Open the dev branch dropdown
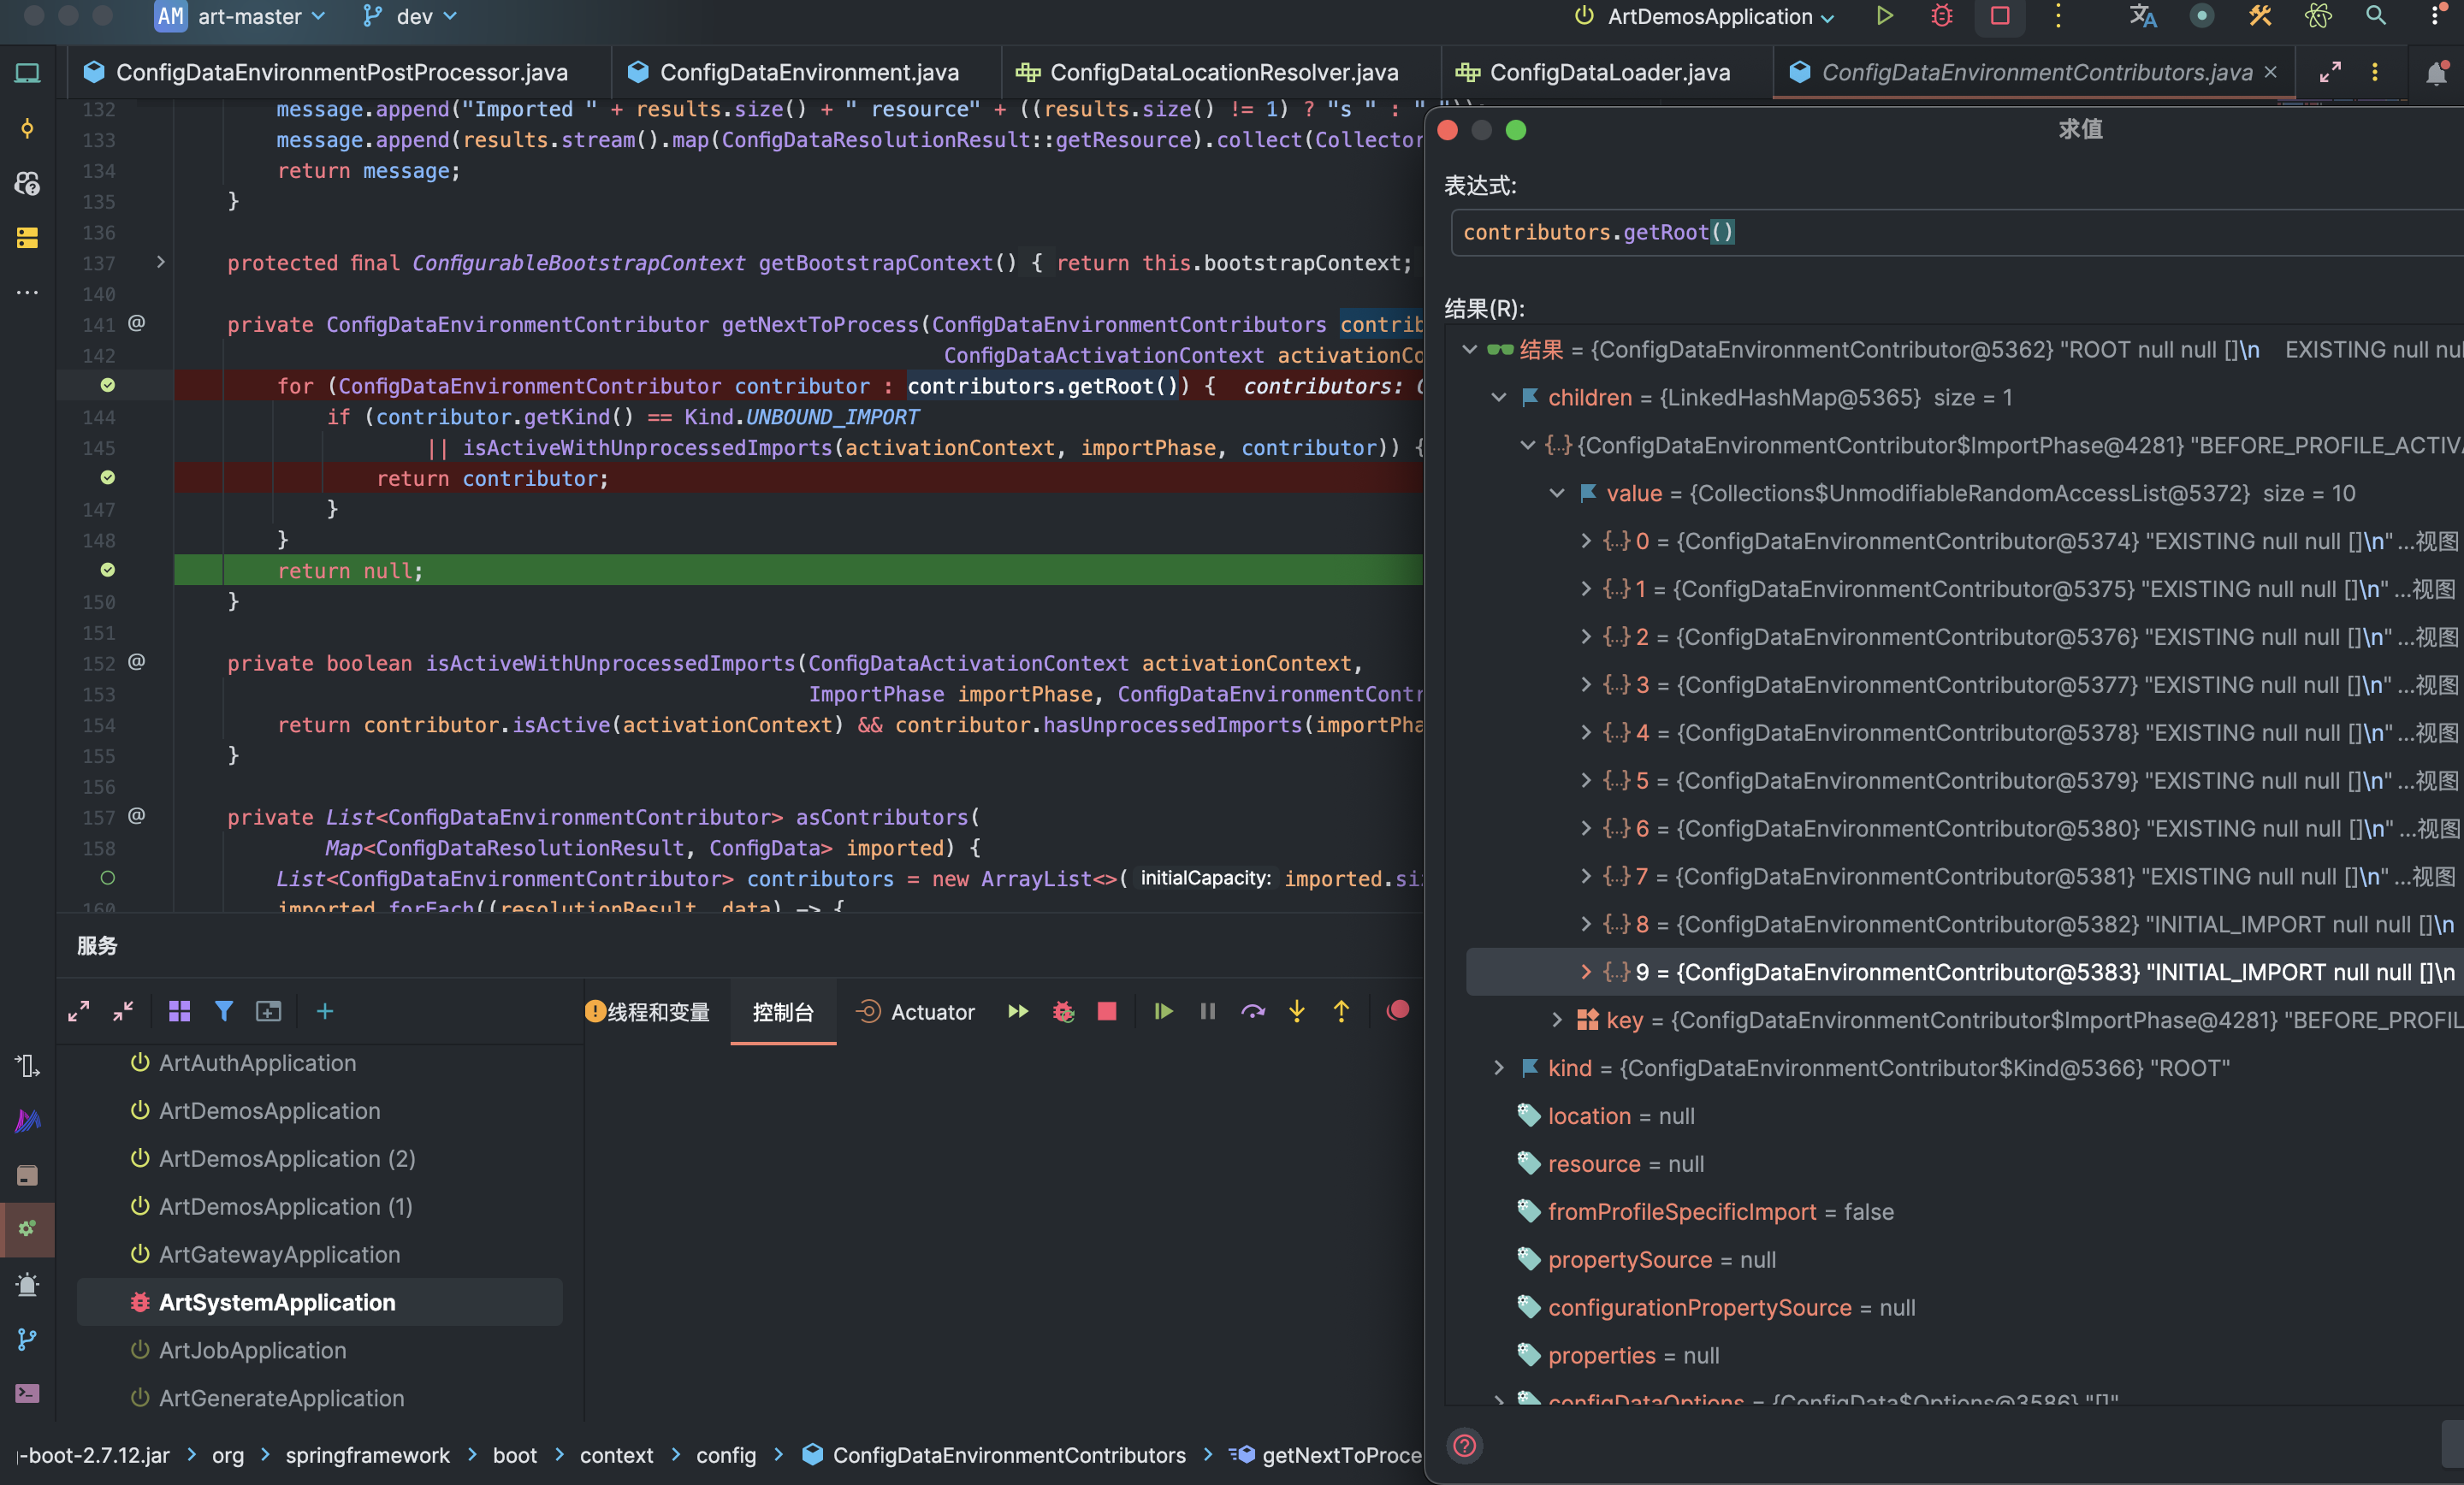 (412, 16)
